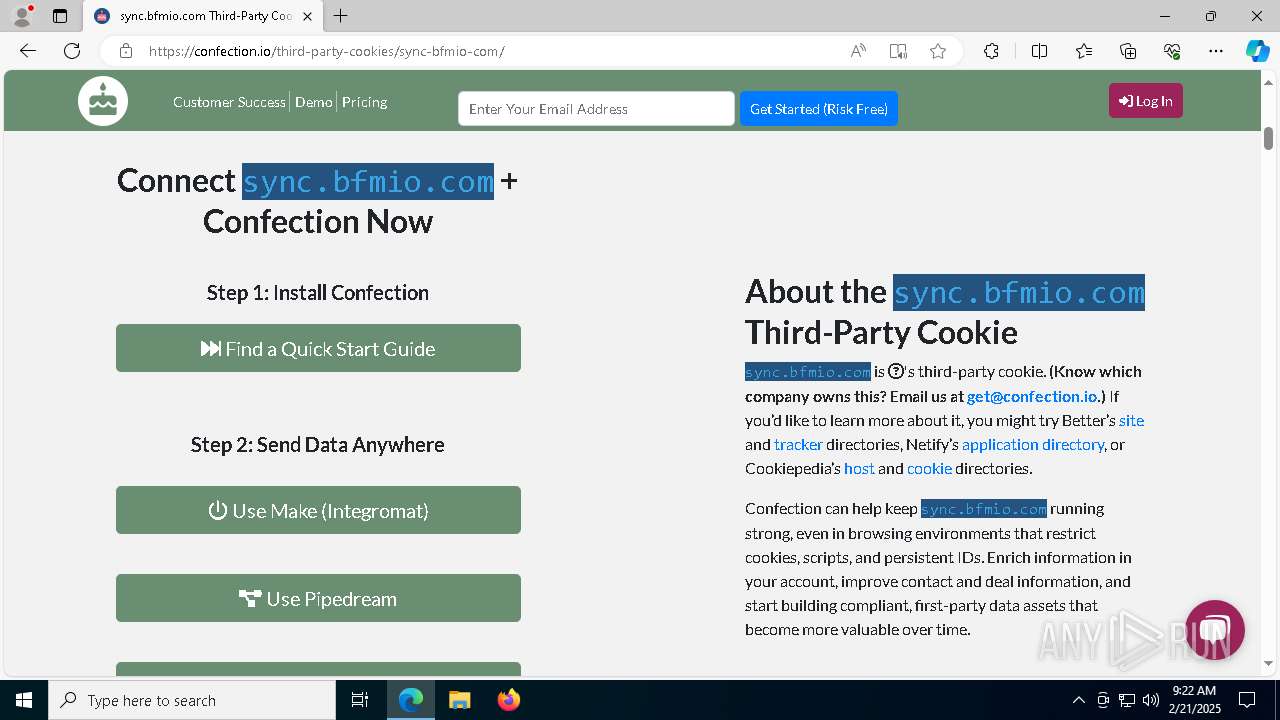This screenshot has height=720, width=1280.
Task: Click the page vertical scrollbar thumb
Action: point(1268,139)
